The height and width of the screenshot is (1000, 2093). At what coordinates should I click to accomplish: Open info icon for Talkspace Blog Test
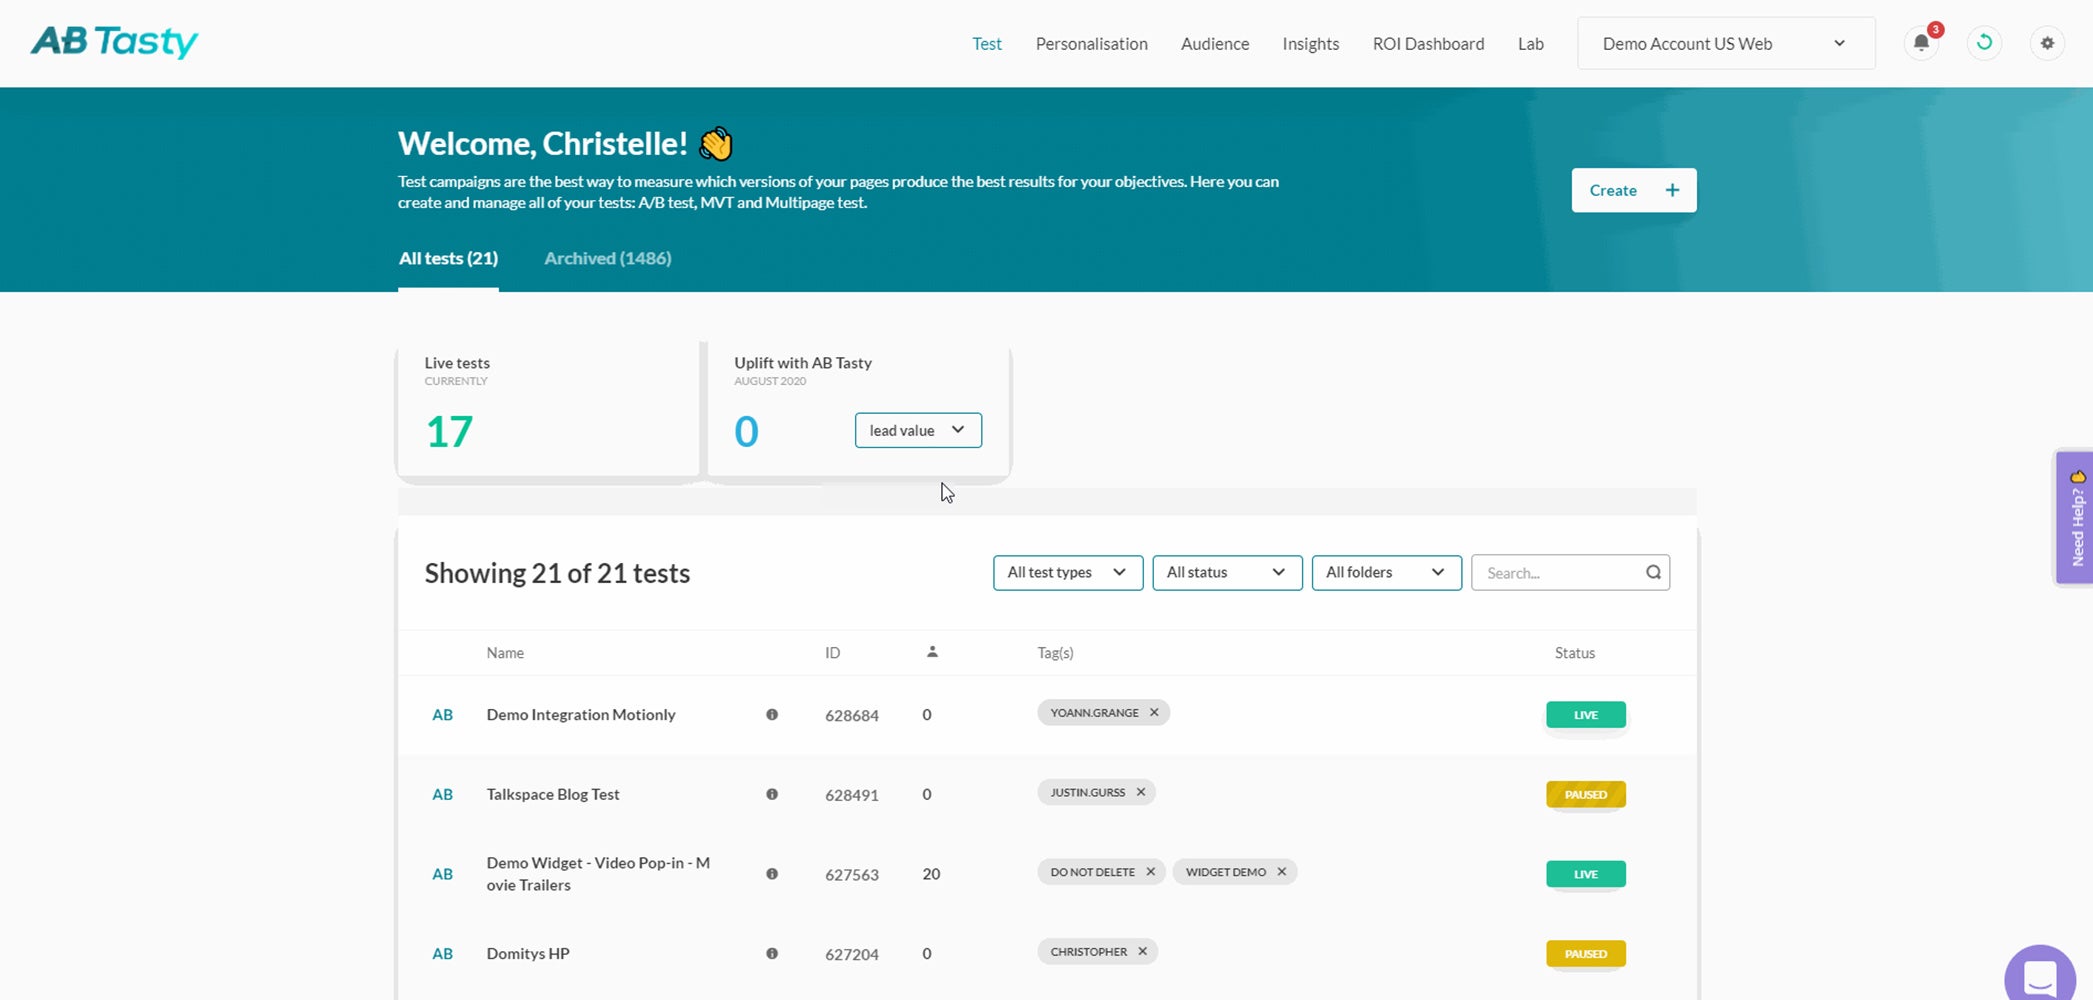[772, 794]
